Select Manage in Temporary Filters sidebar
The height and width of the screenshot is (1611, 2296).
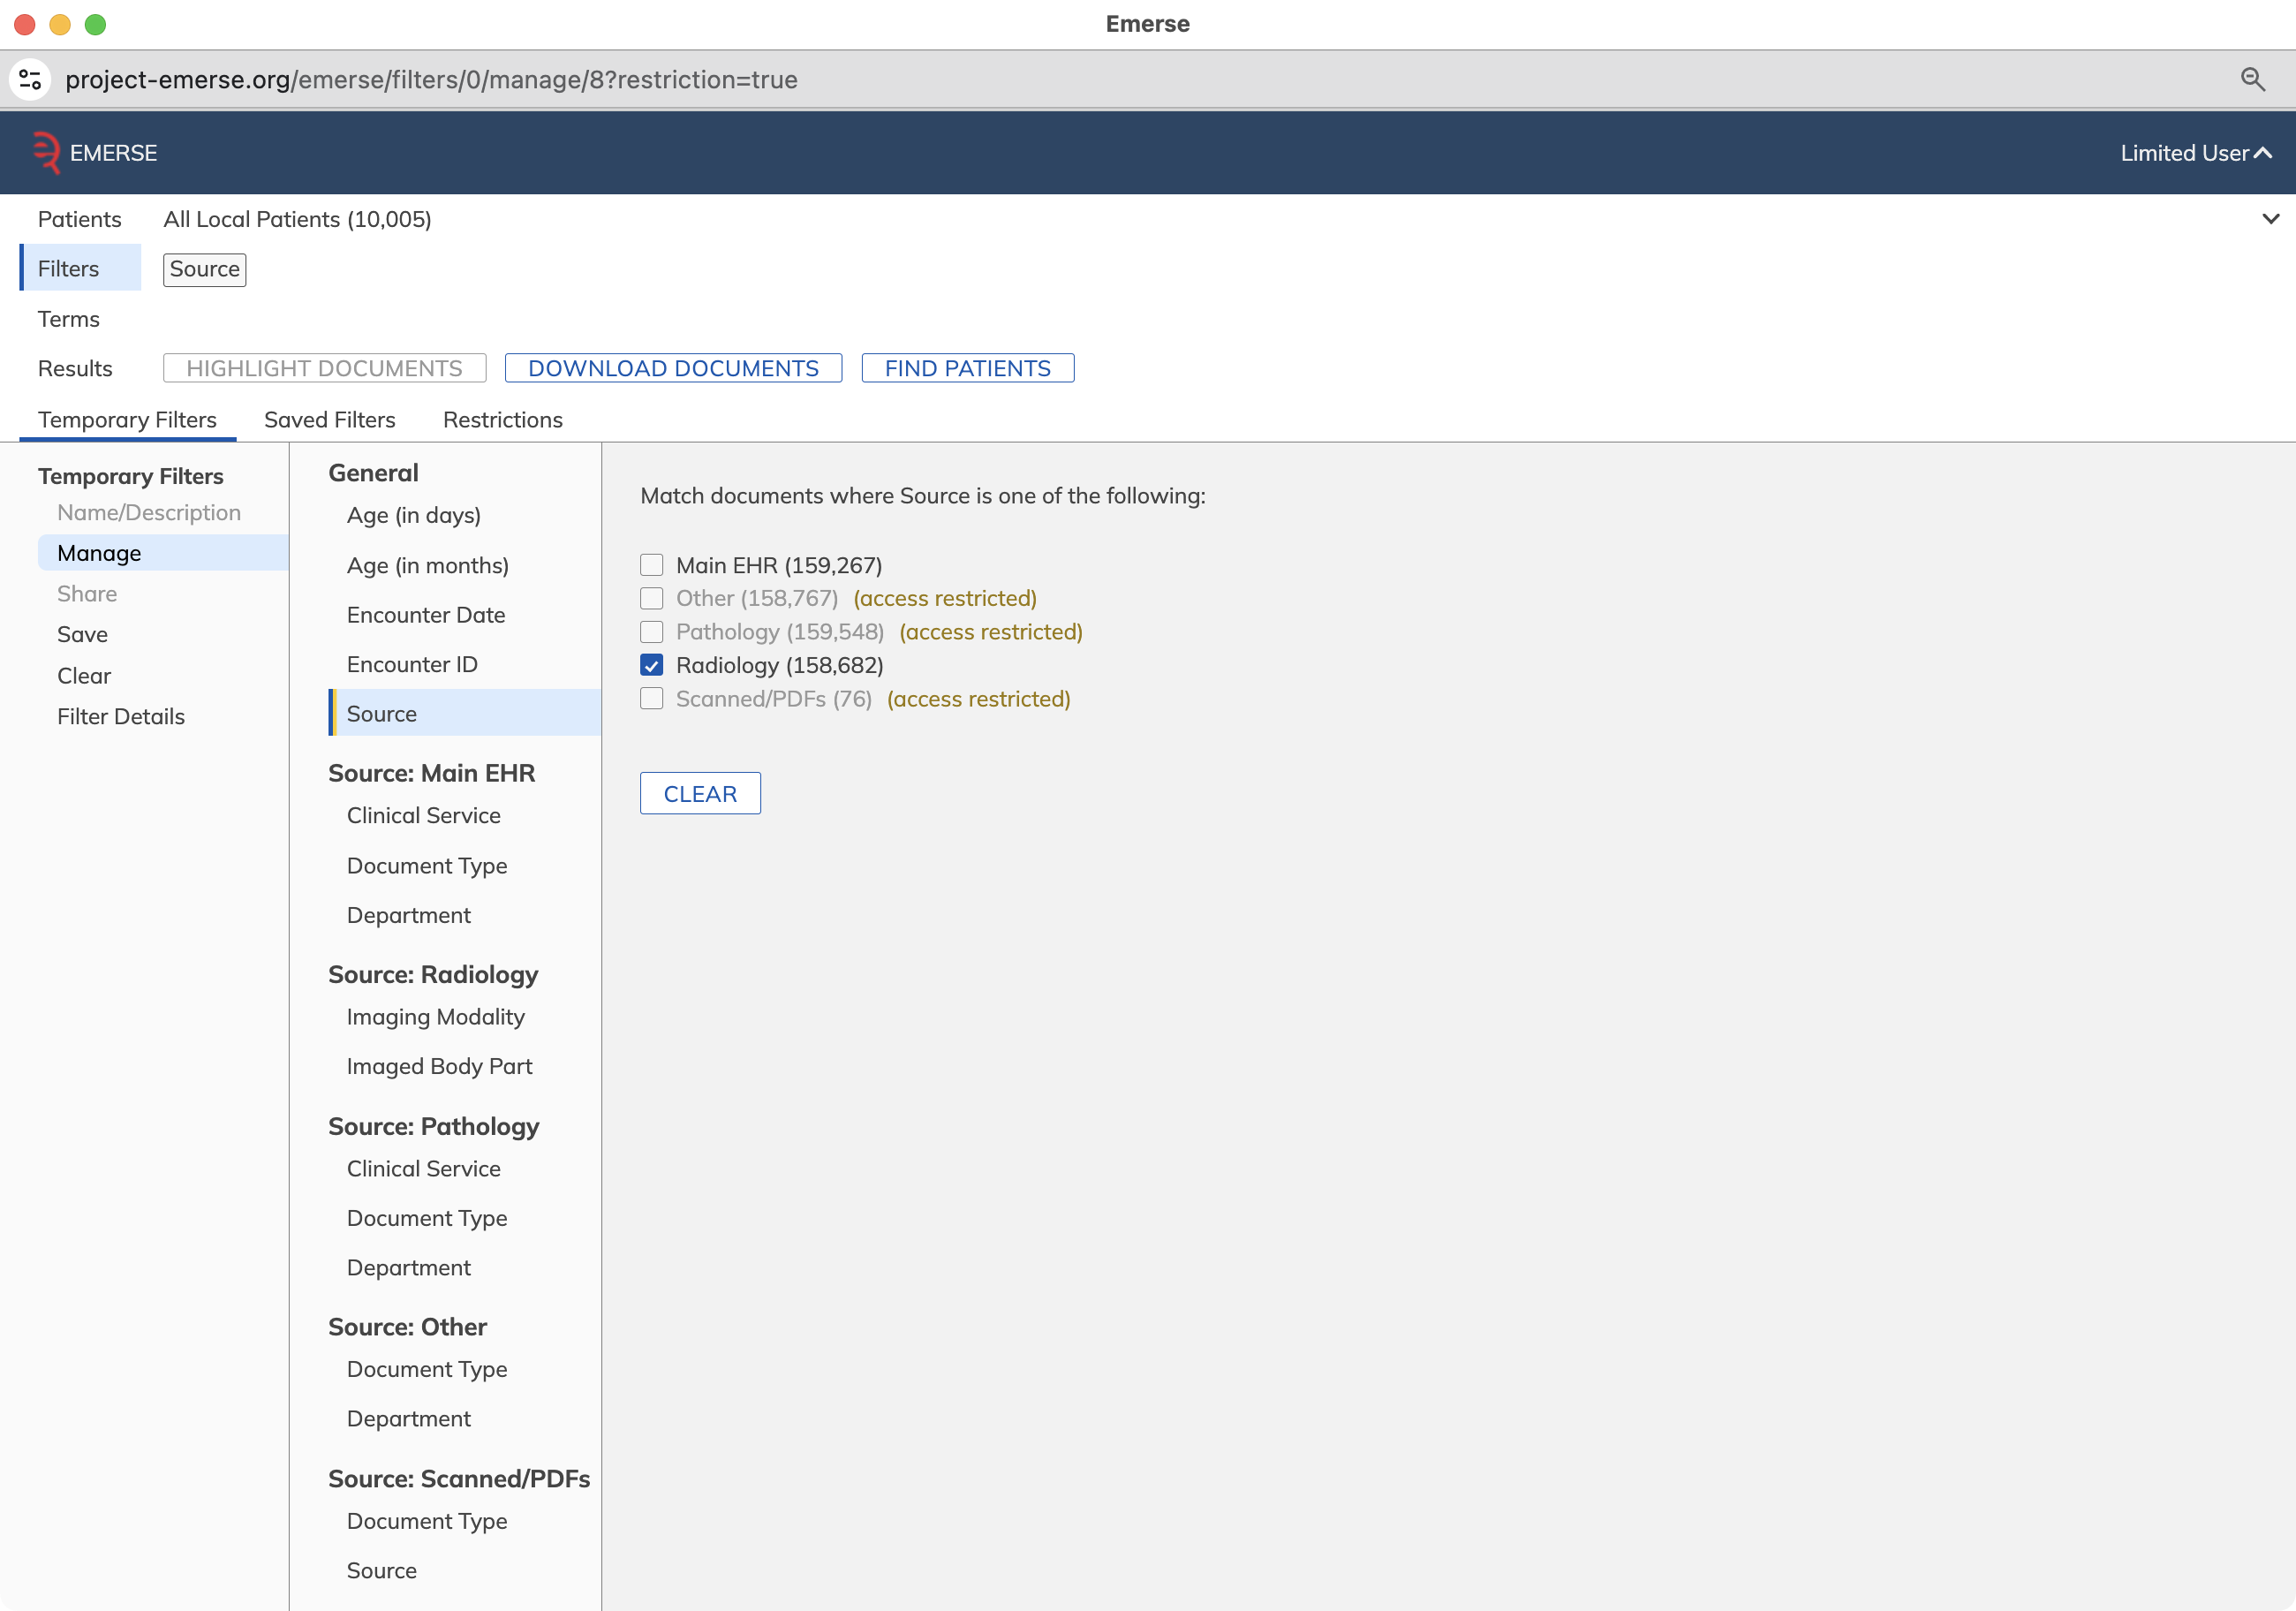tap(163, 553)
